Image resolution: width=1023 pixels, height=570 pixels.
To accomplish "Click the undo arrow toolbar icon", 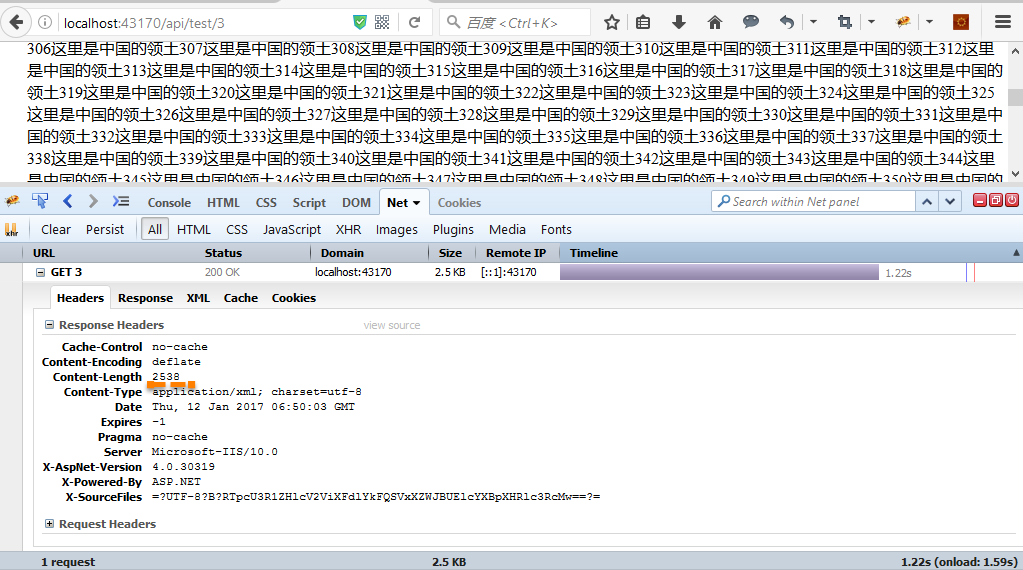I will pos(787,23).
